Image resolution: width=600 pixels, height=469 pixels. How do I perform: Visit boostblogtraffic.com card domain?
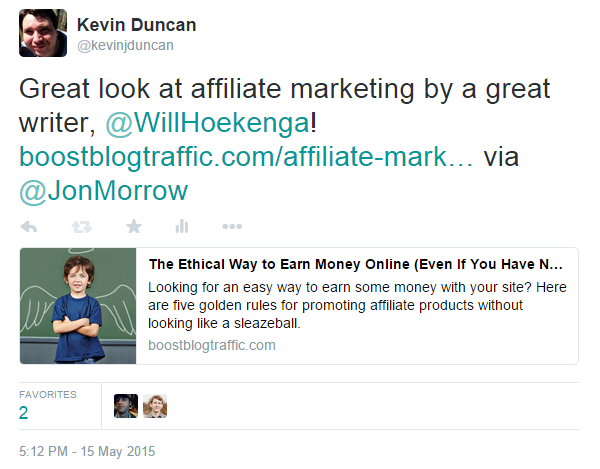click(x=212, y=345)
